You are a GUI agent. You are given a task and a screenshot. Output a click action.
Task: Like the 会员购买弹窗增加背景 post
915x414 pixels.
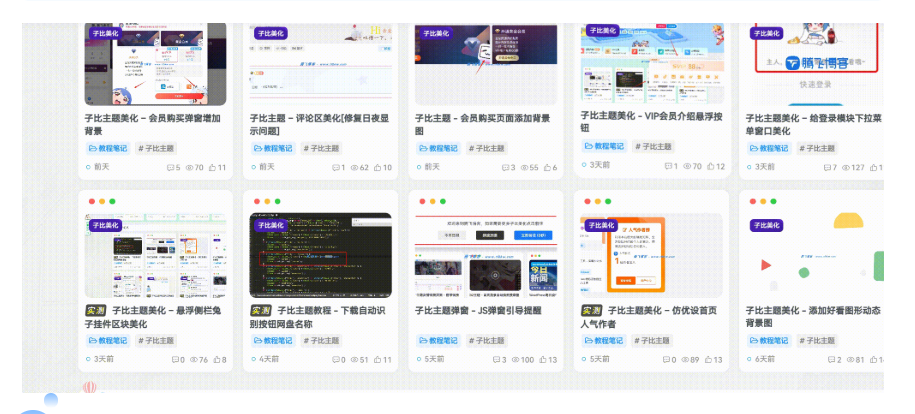pyautogui.click(x=212, y=168)
